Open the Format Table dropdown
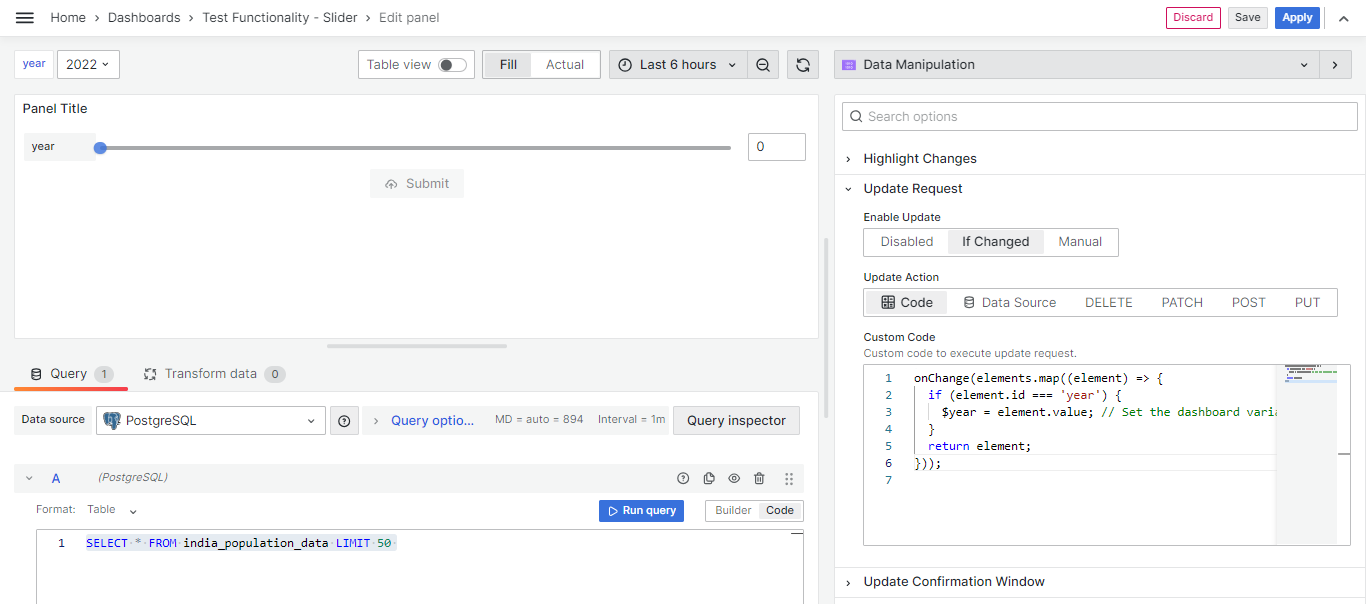This screenshot has height=604, width=1366. [x=112, y=510]
